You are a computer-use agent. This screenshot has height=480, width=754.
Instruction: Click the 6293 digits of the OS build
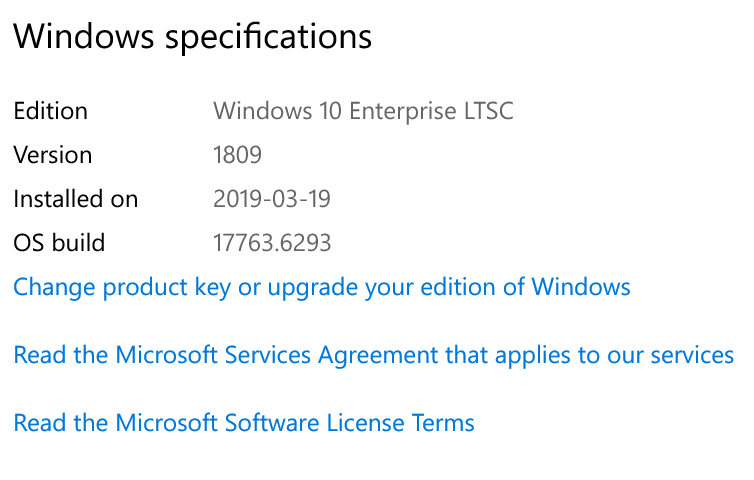coord(304,243)
